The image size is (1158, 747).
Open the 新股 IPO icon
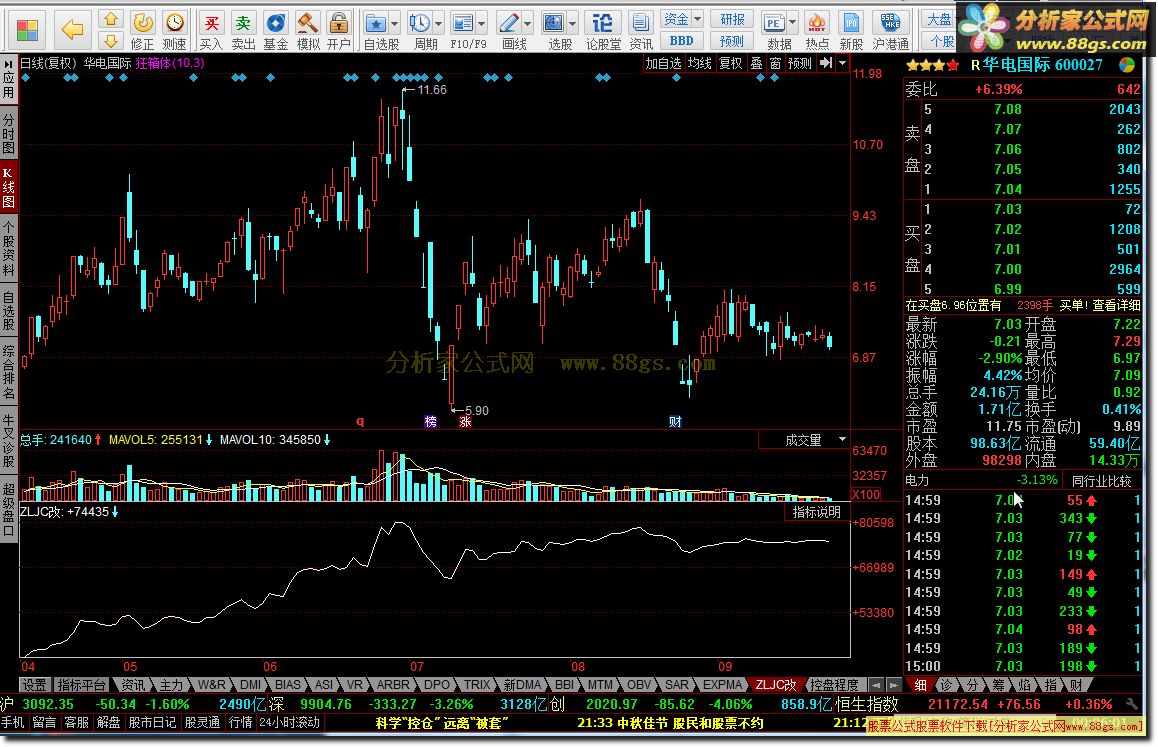pos(852,31)
